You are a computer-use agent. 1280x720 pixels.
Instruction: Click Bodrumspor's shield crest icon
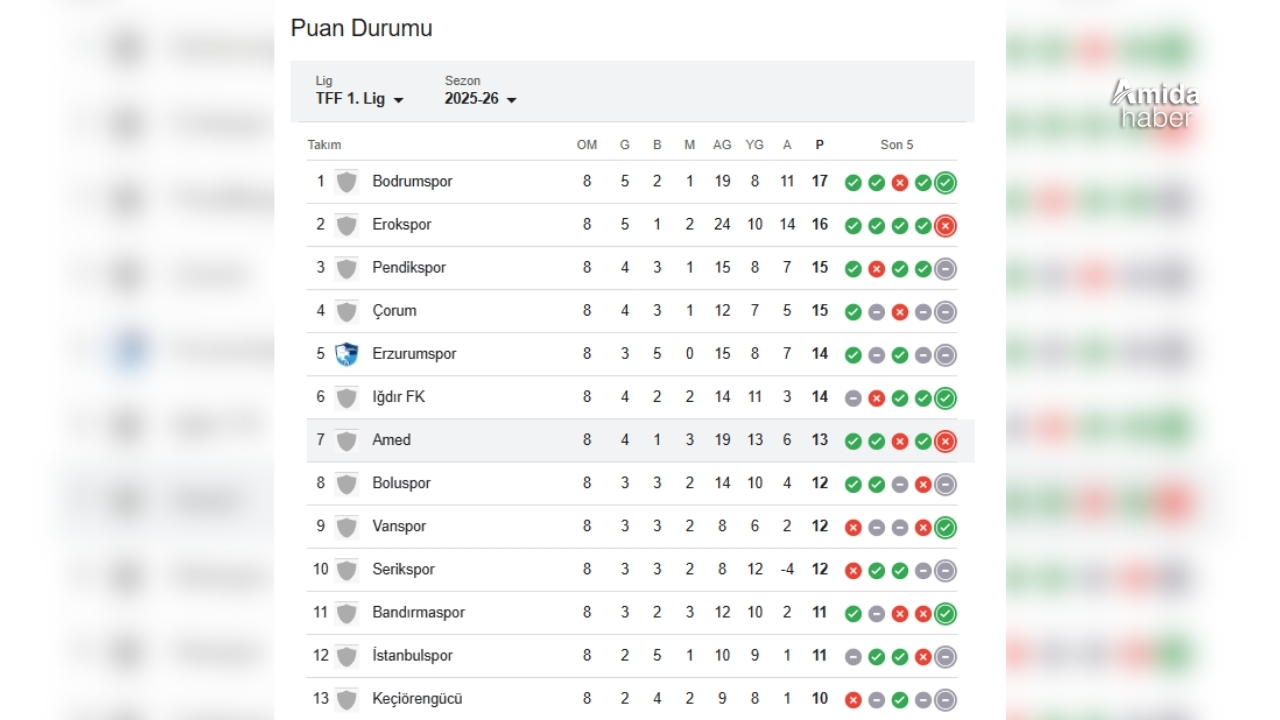pos(346,182)
